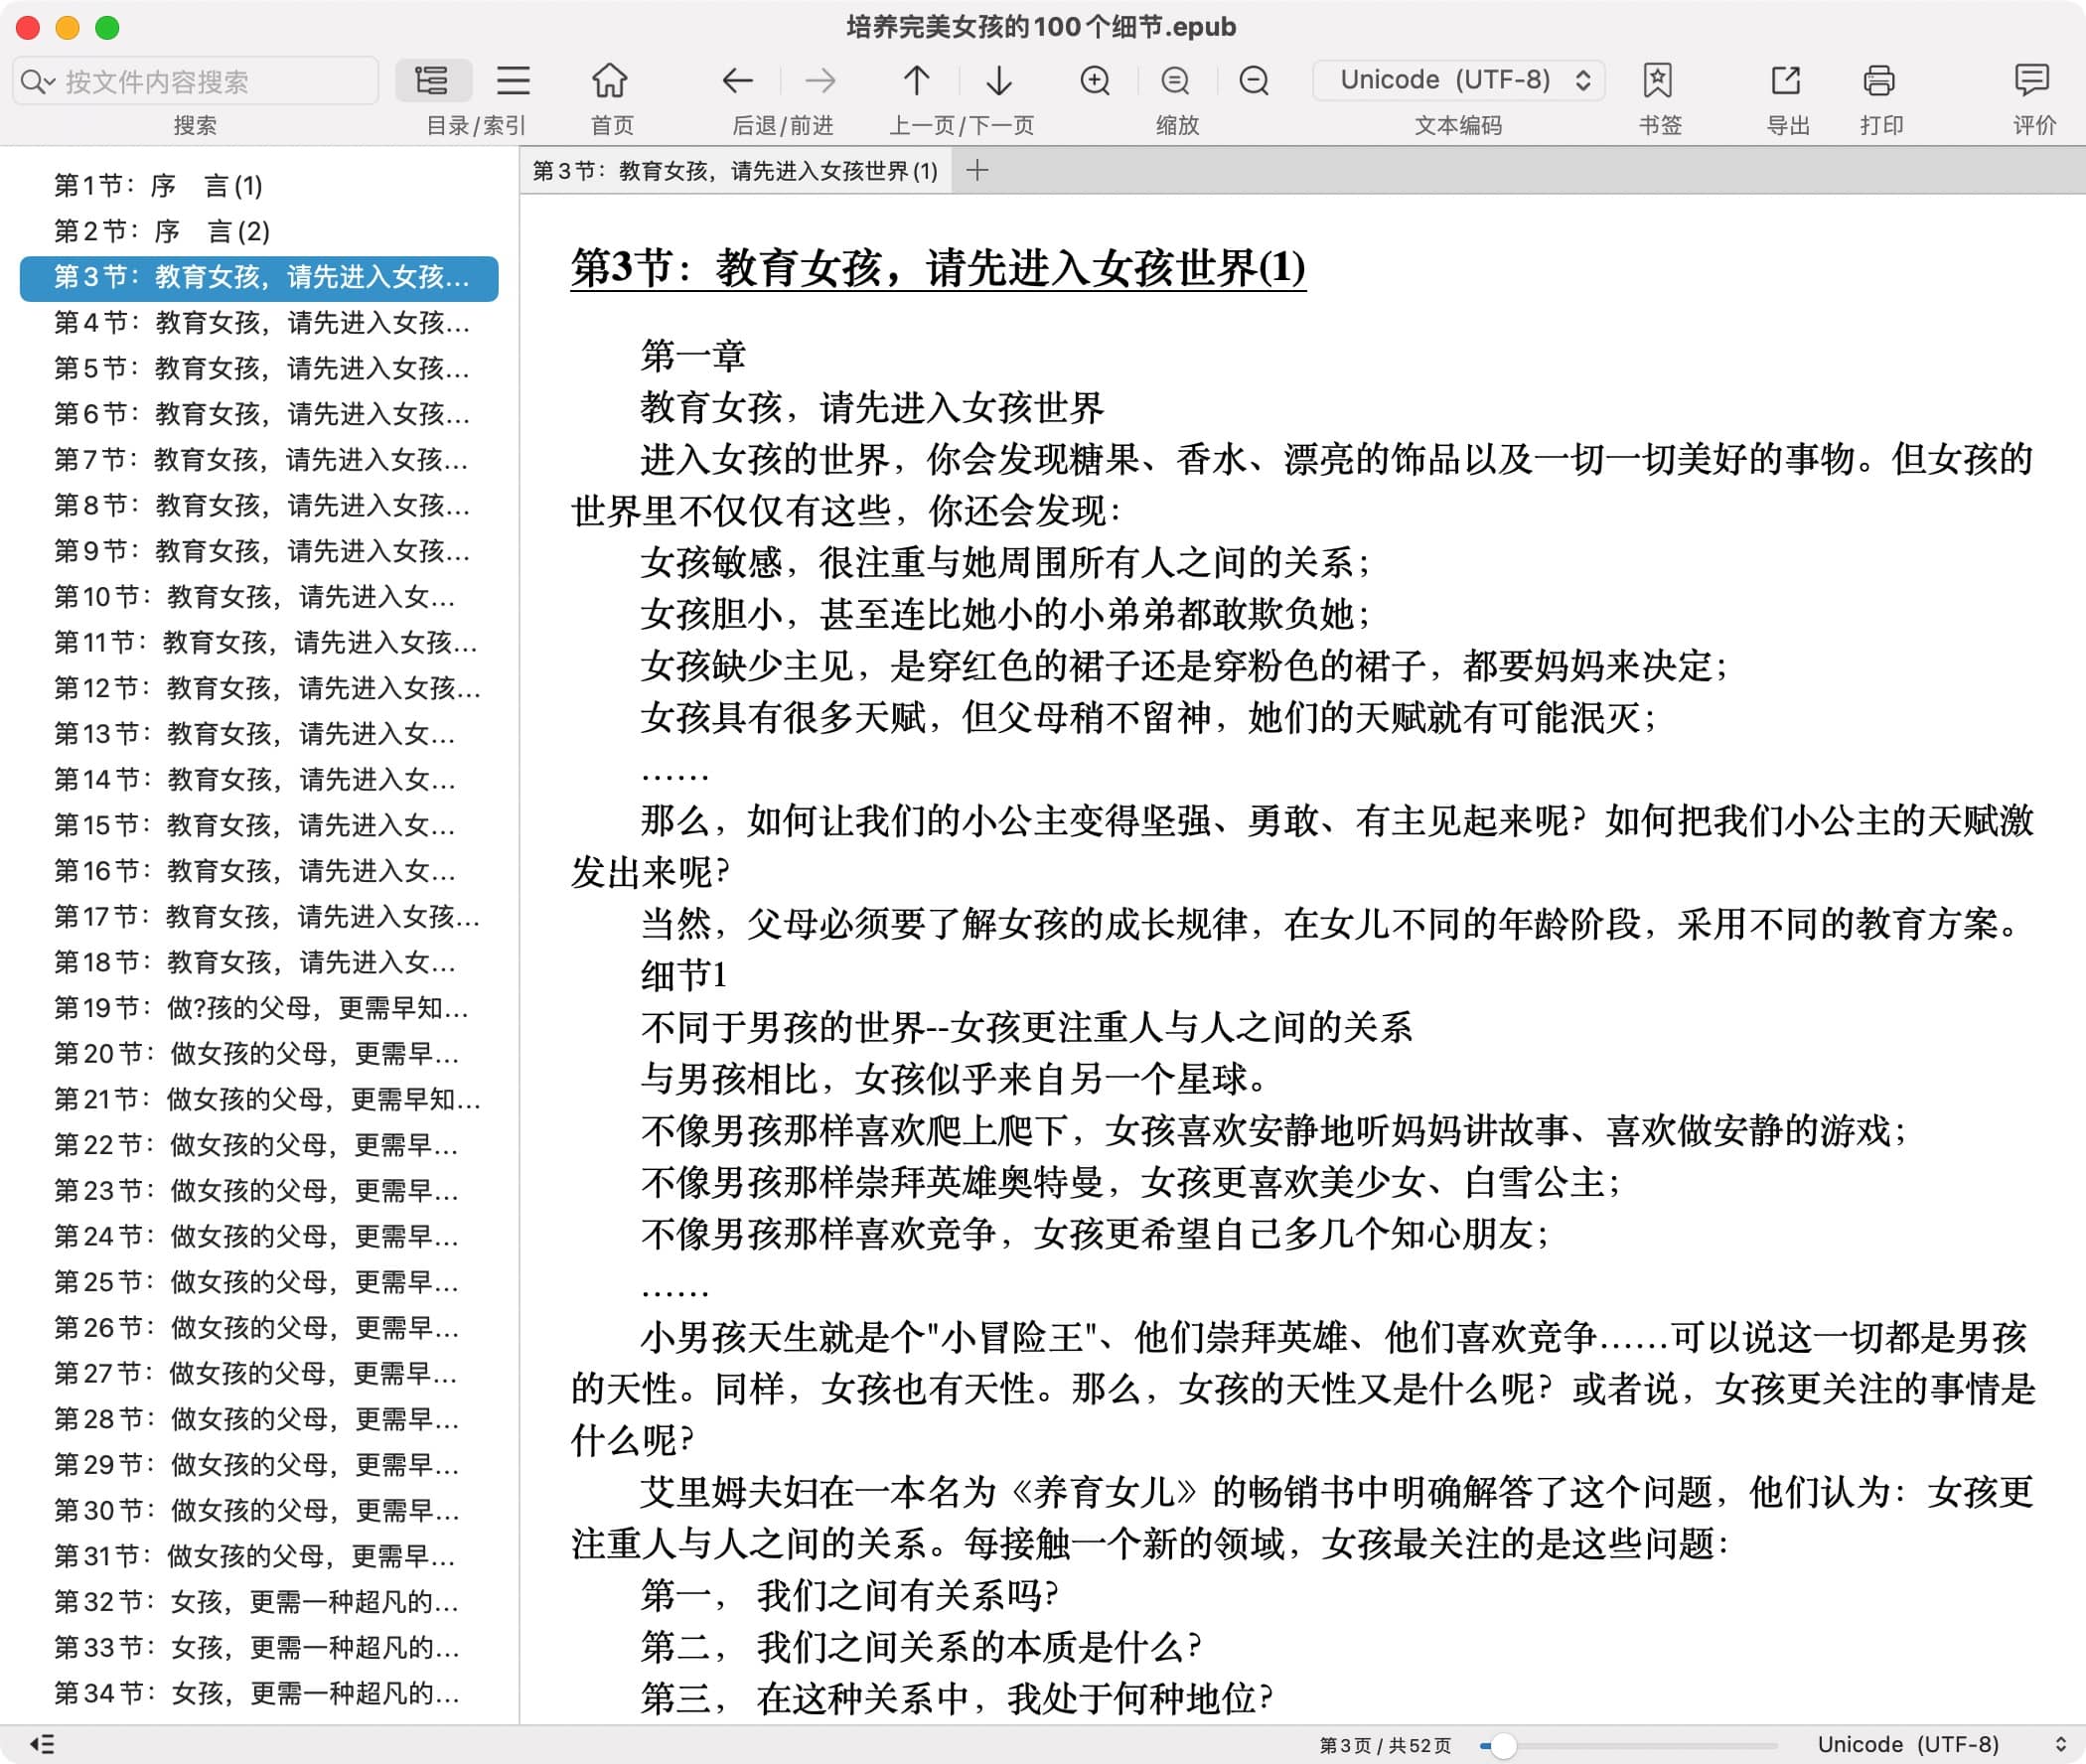Viewport: 2086px width, 1764px height.
Task: Go to previous page with up arrow
Action: coord(916,80)
